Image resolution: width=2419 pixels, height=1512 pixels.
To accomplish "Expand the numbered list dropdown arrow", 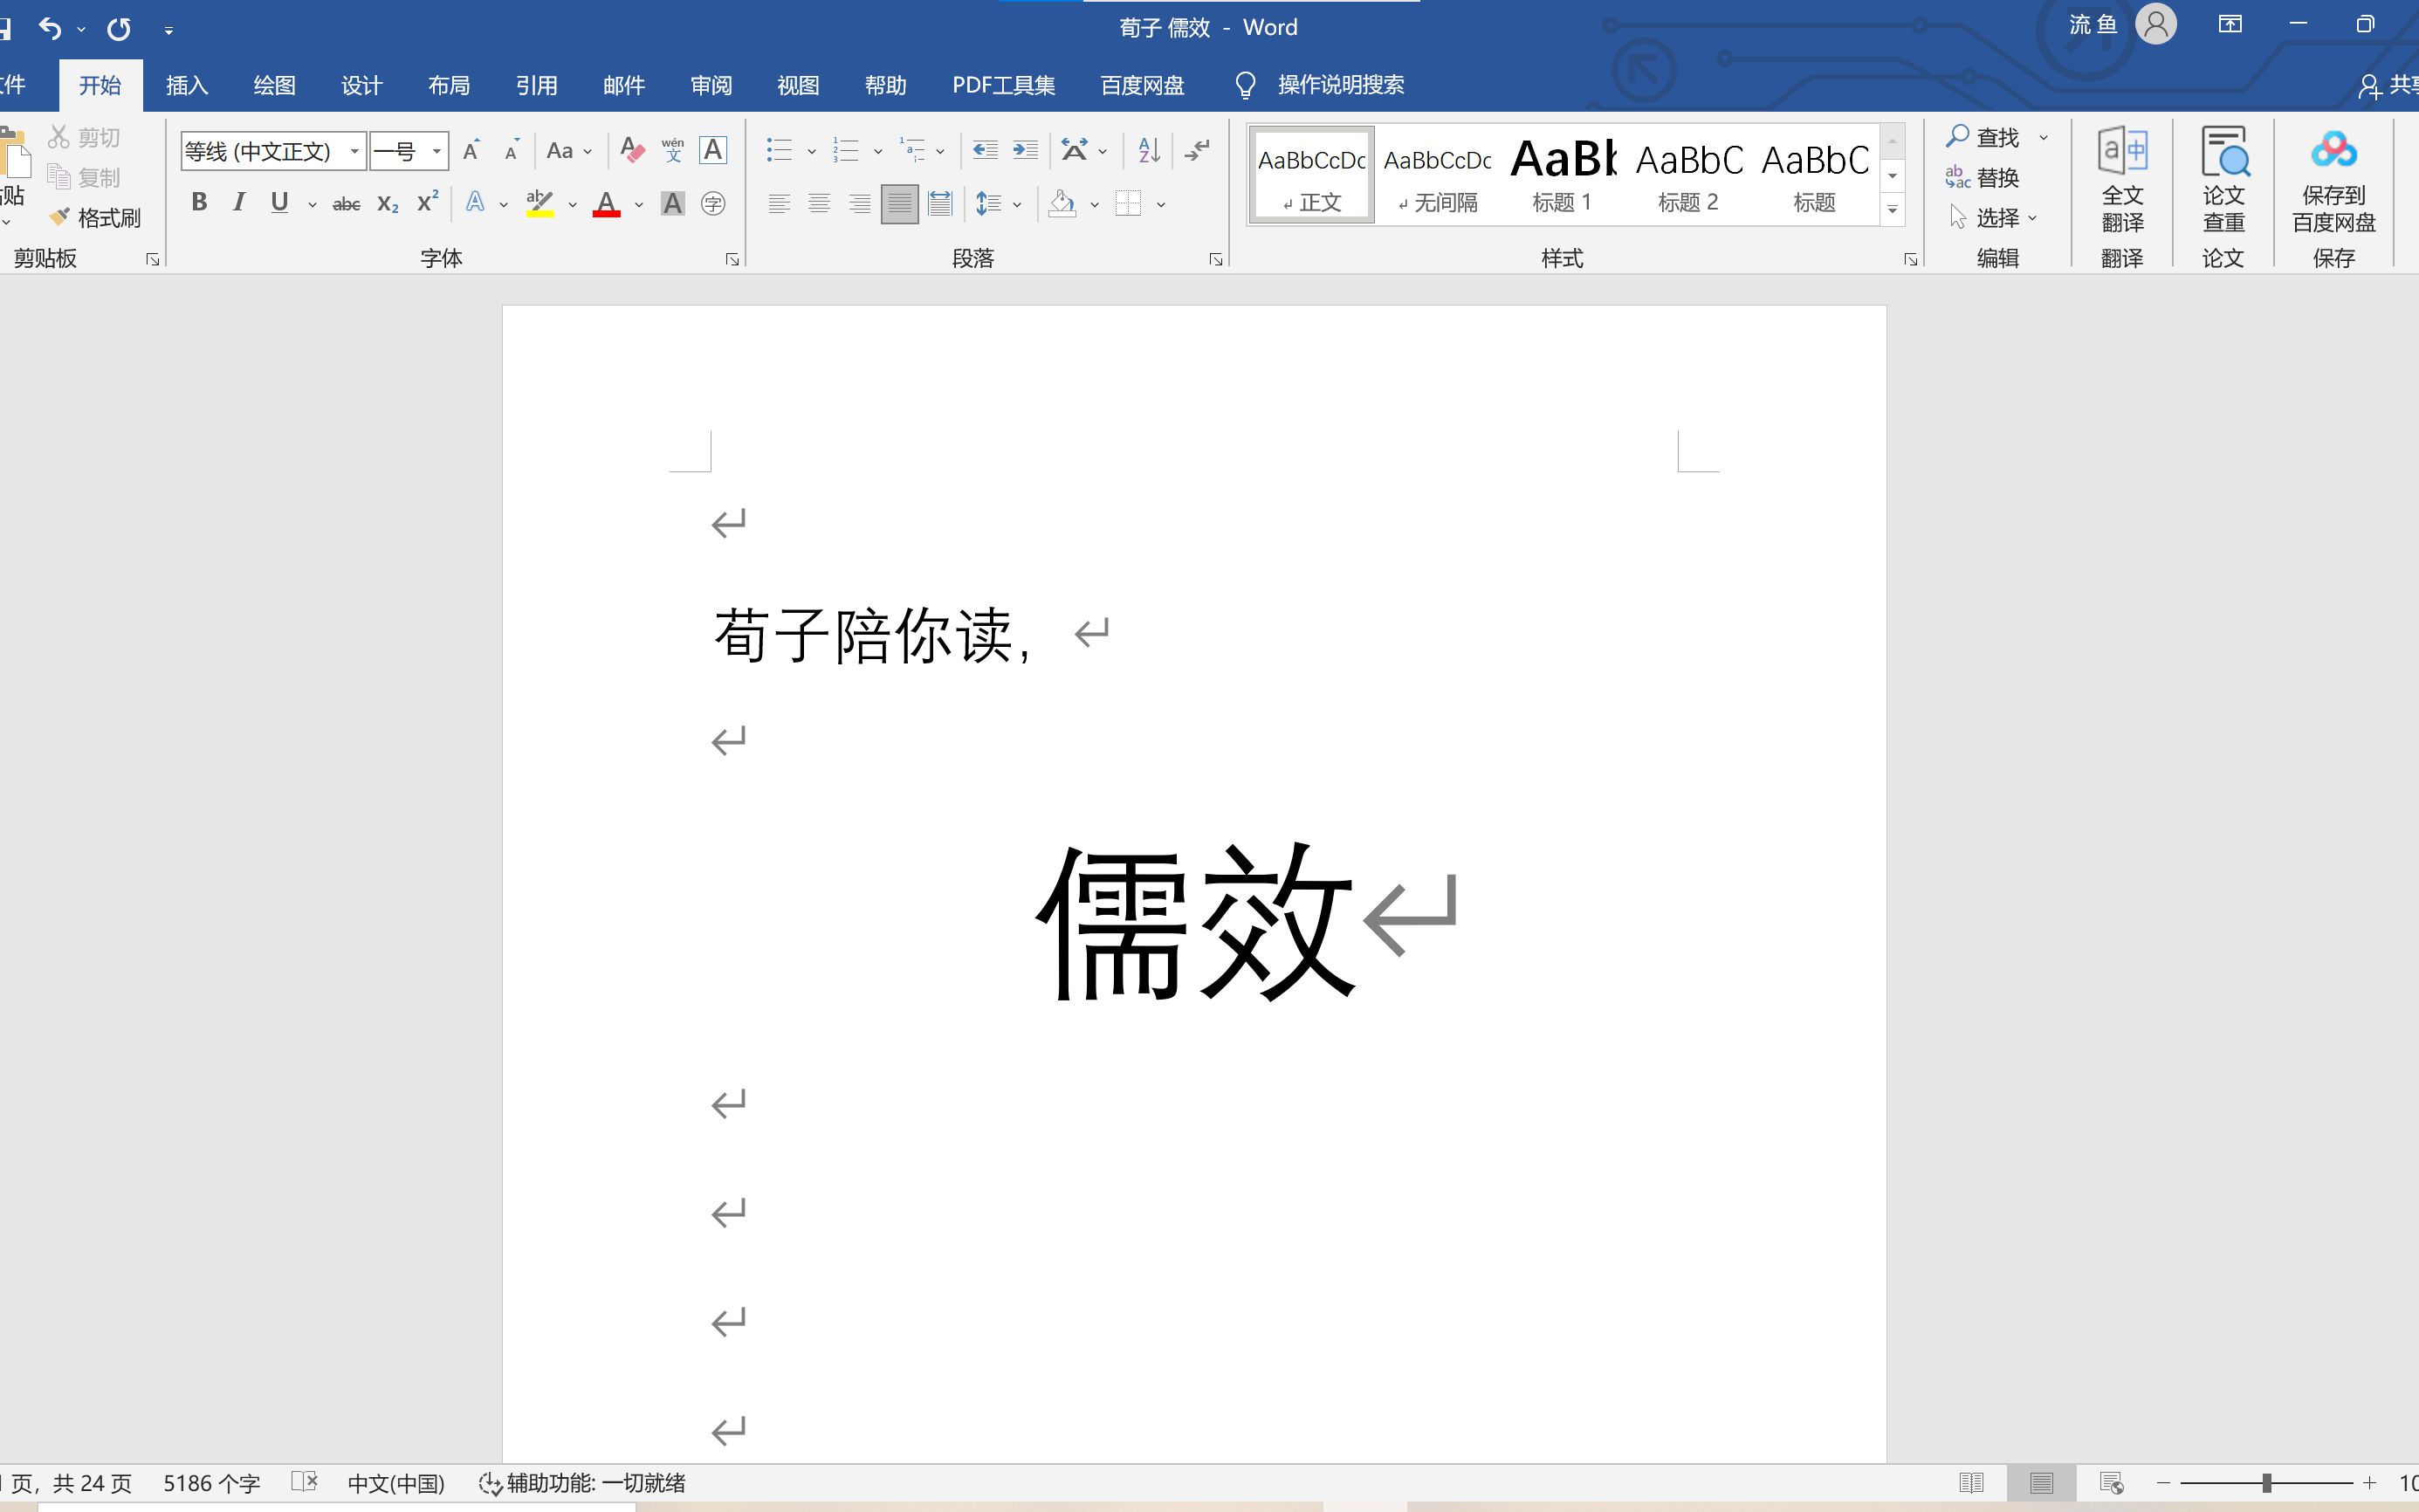I will pyautogui.click(x=878, y=151).
